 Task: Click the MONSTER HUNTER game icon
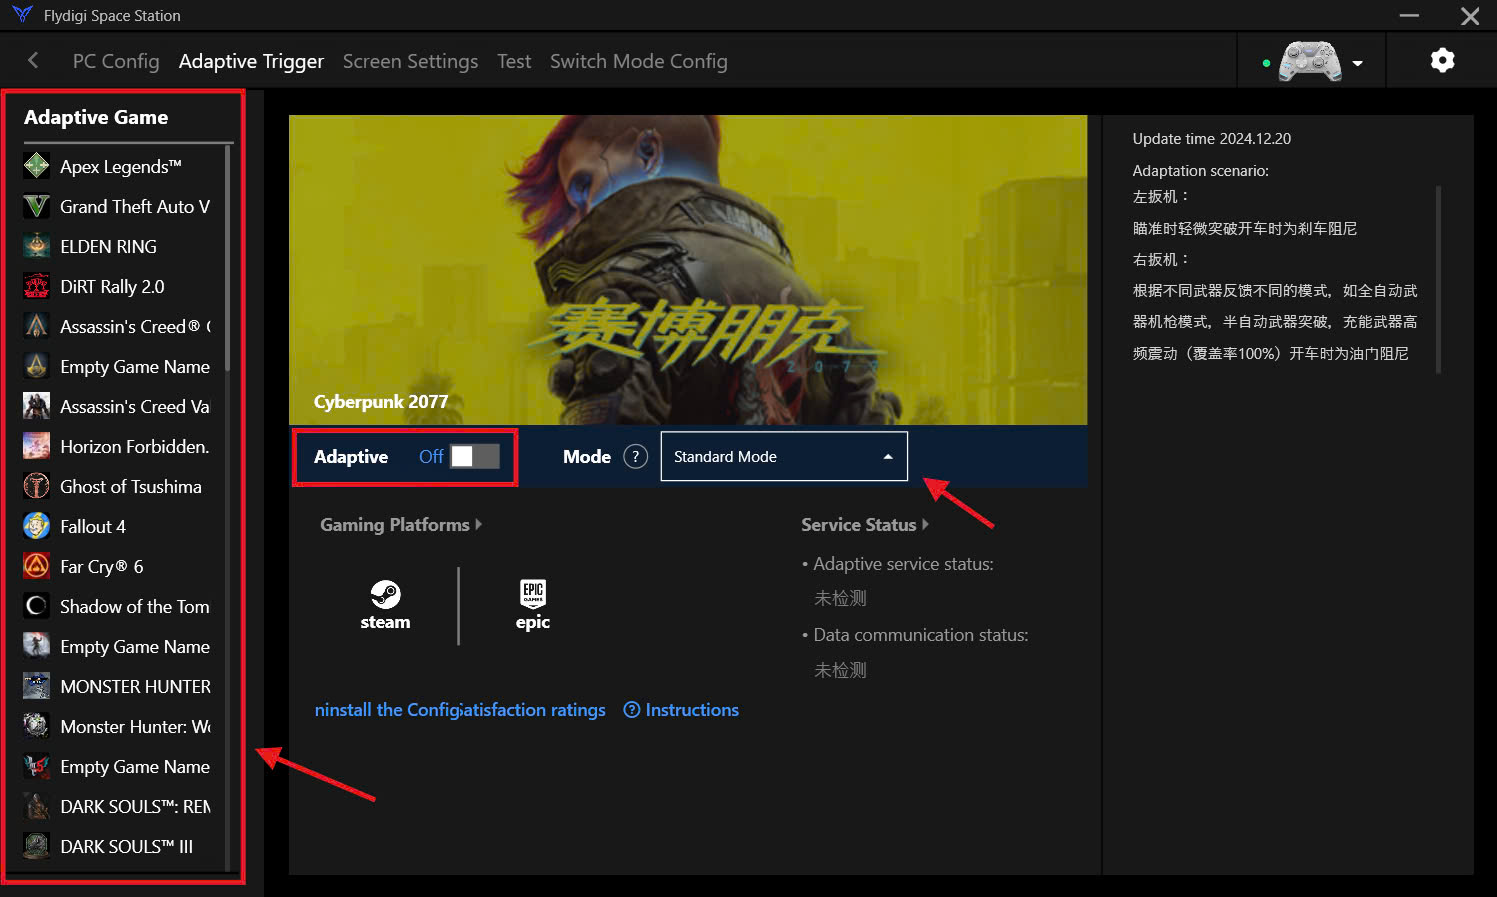pyautogui.click(x=36, y=686)
